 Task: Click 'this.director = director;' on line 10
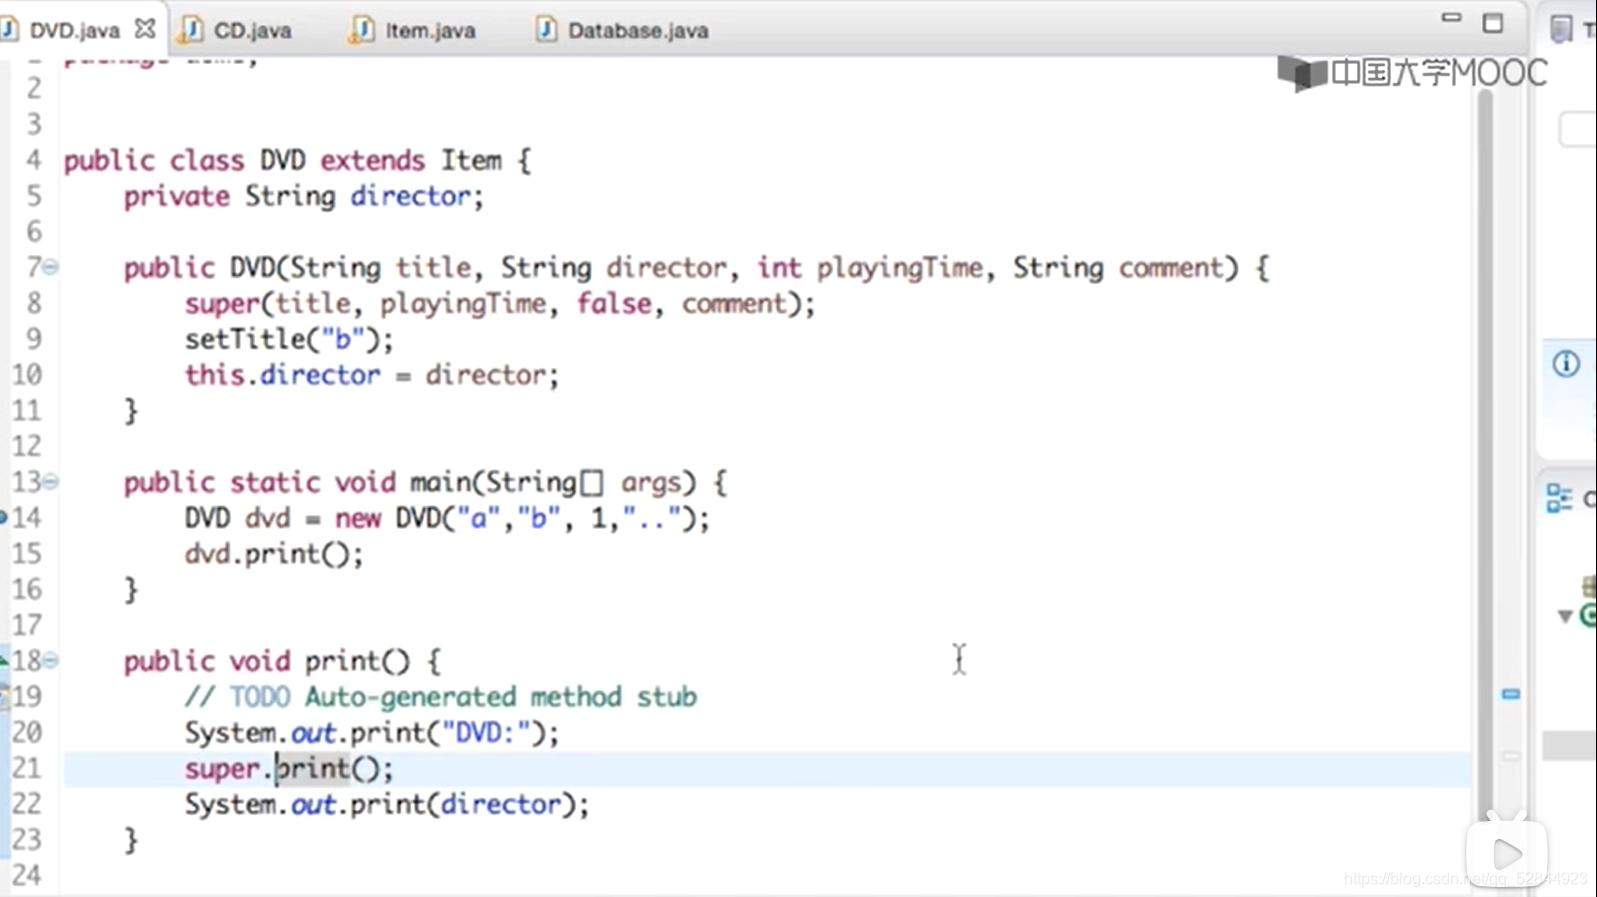coord(372,375)
